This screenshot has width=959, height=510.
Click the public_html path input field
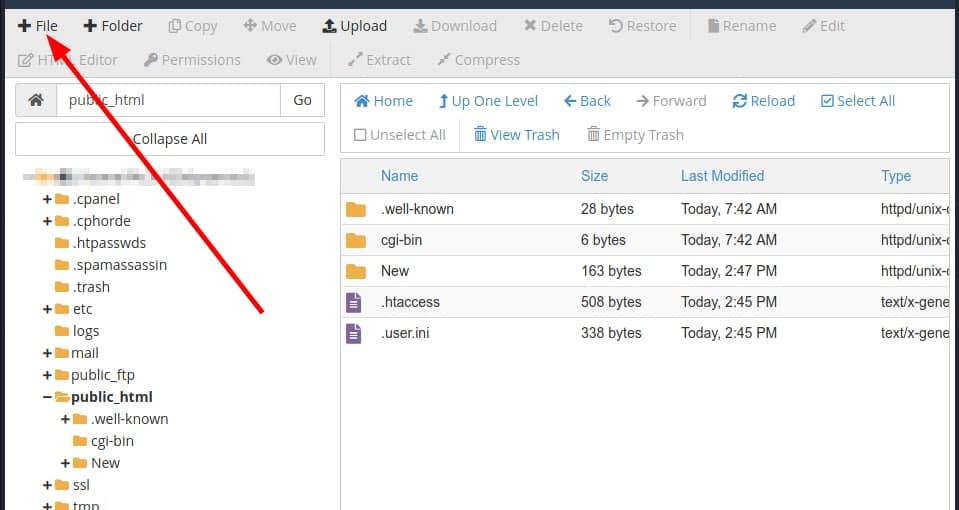pyautogui.click(x=168, y=100)
